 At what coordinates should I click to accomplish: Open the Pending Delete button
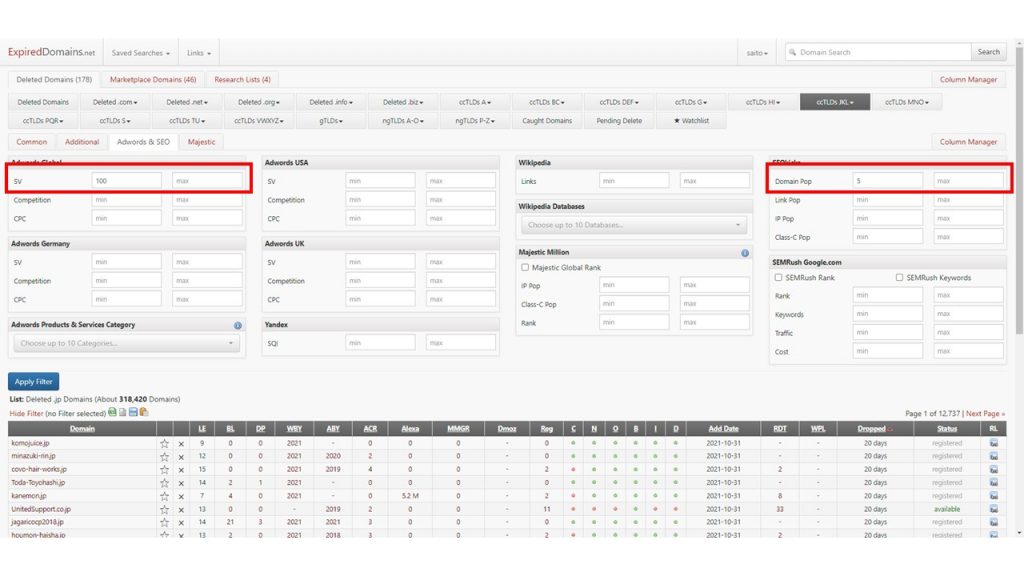coord(618,121)
